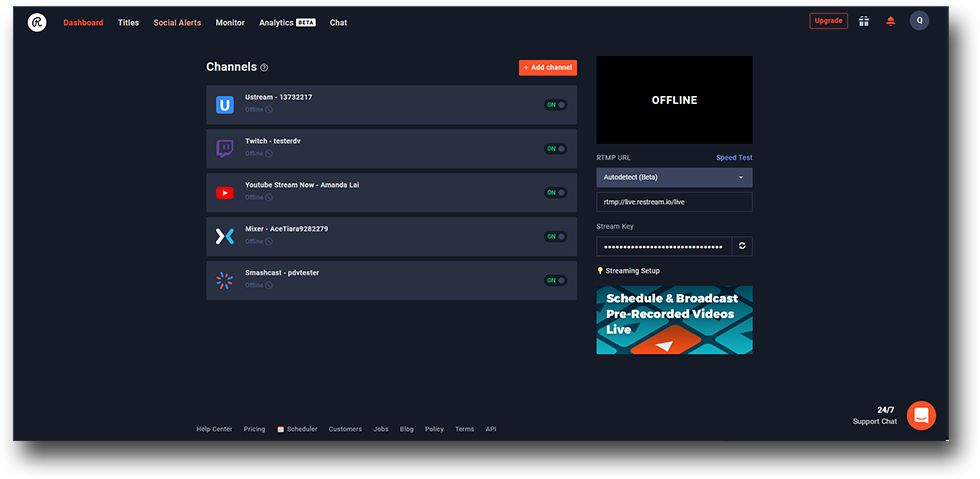The height and width of the screenshot is (479, 980).
Task: Open the Scheduler footer link
Action: (x=298, y=429)
